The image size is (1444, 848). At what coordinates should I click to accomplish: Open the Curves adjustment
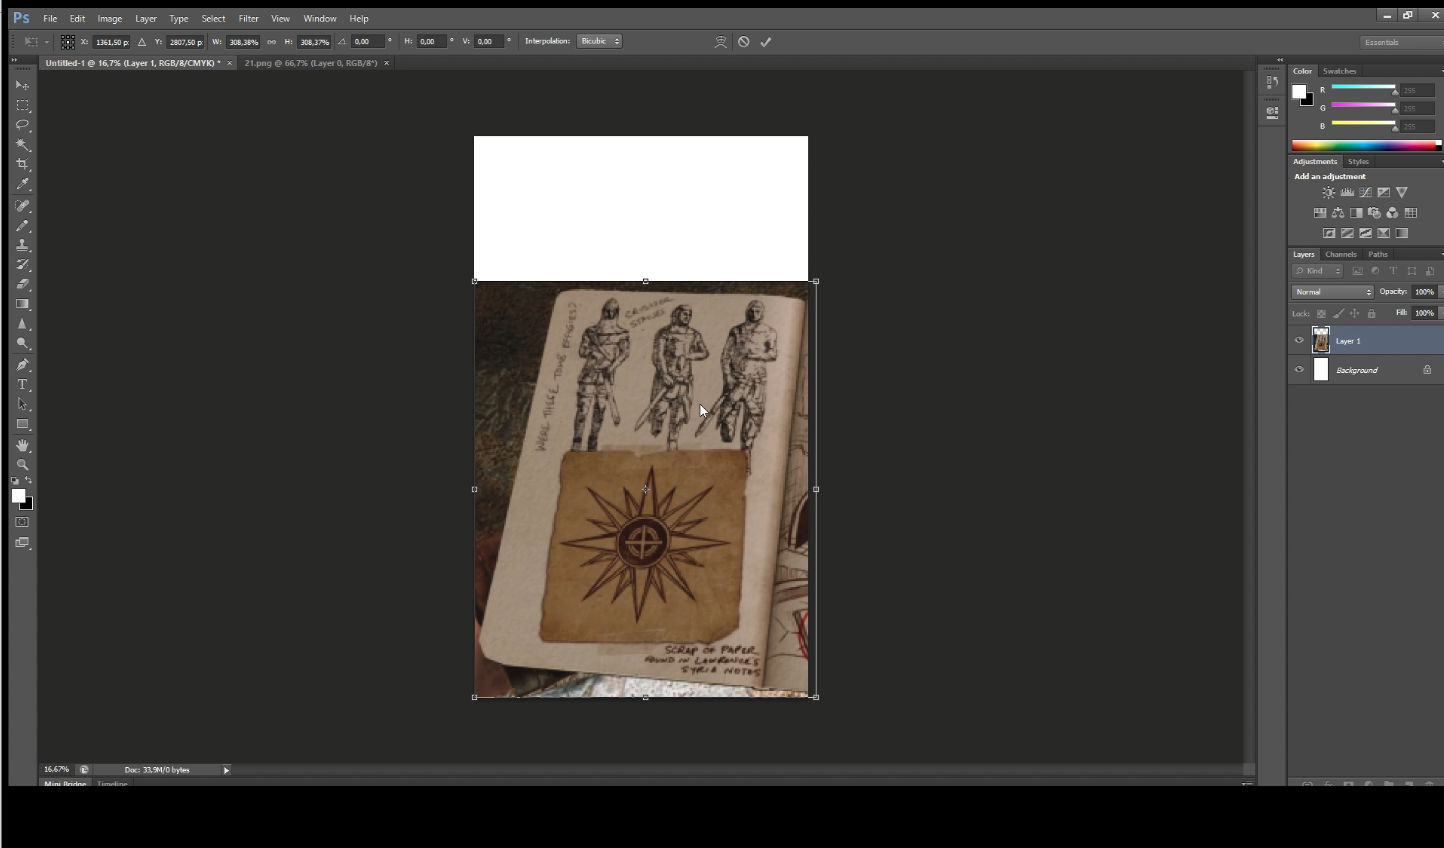(1365, 192)
